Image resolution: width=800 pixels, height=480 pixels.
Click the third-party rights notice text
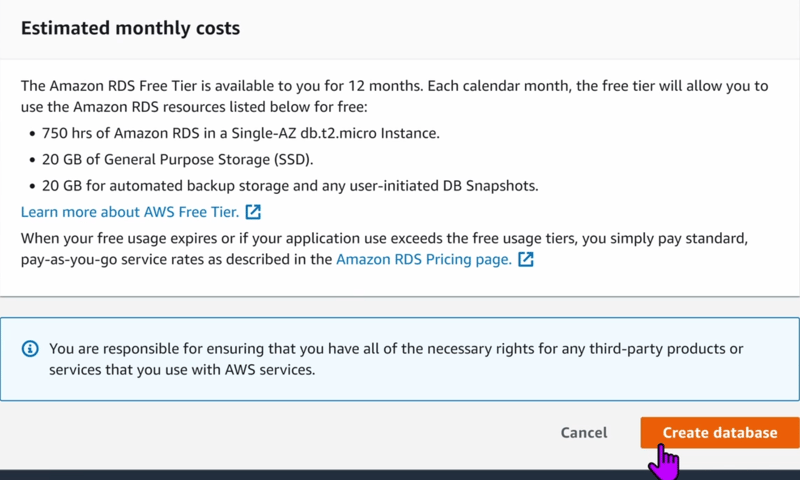[x=396, y=359]
